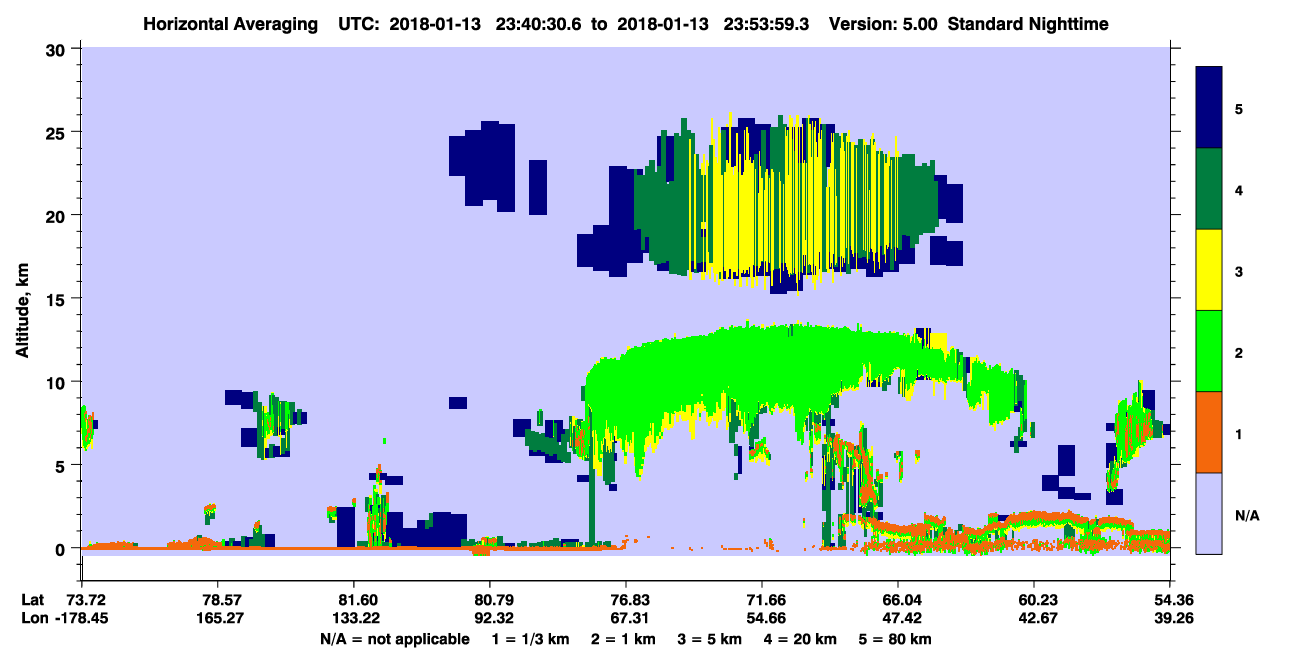The height and width of the screenshot is (667, 1300).
Task: Click longitude value '92.32'
Action: click(489, 618)
